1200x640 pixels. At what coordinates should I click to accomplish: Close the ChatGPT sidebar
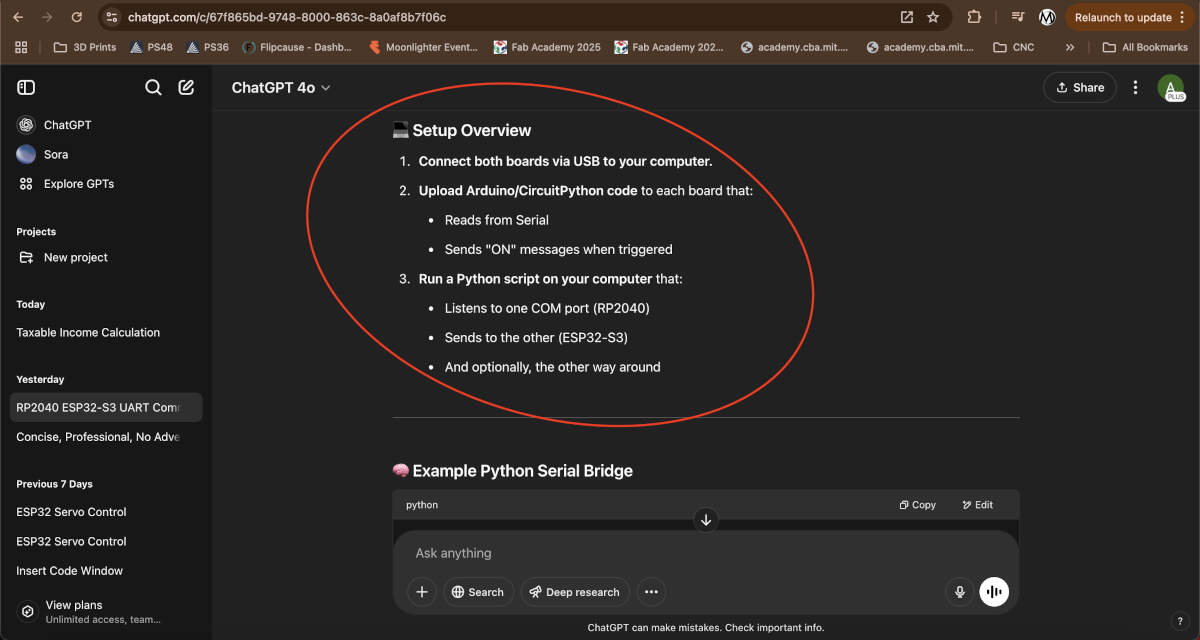point(26,88)
